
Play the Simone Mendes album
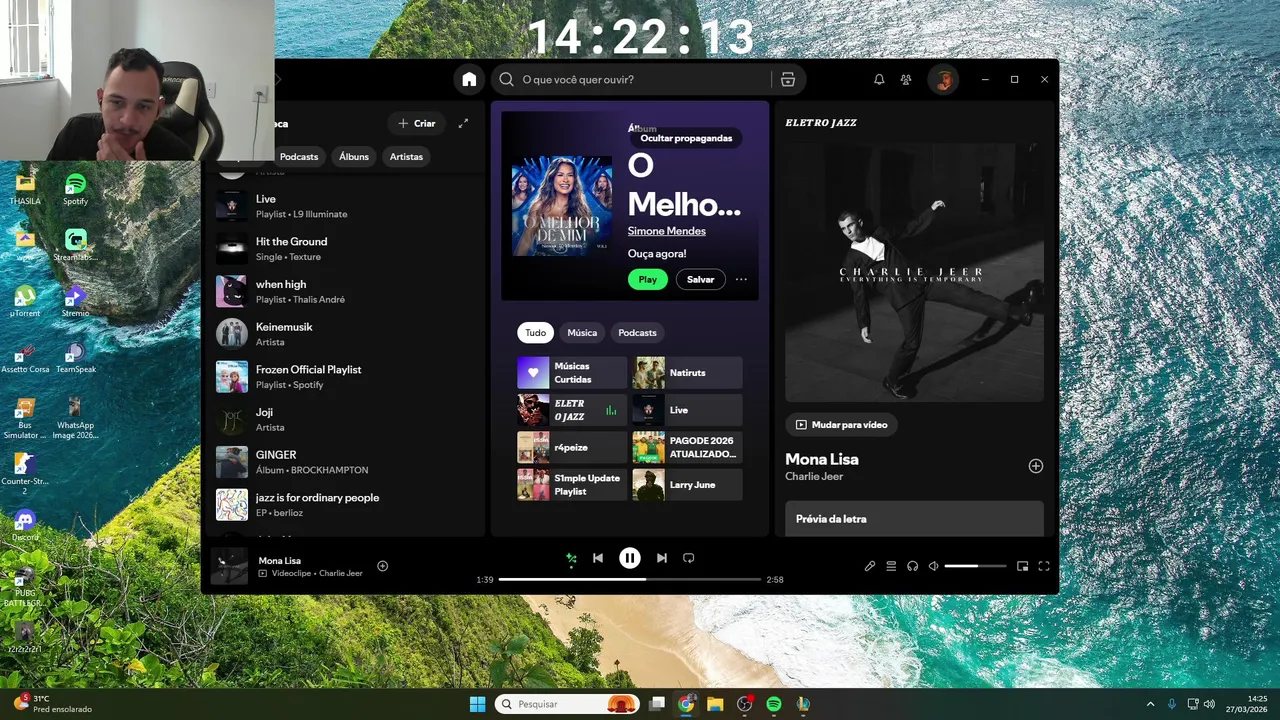(x=648, y=279)
